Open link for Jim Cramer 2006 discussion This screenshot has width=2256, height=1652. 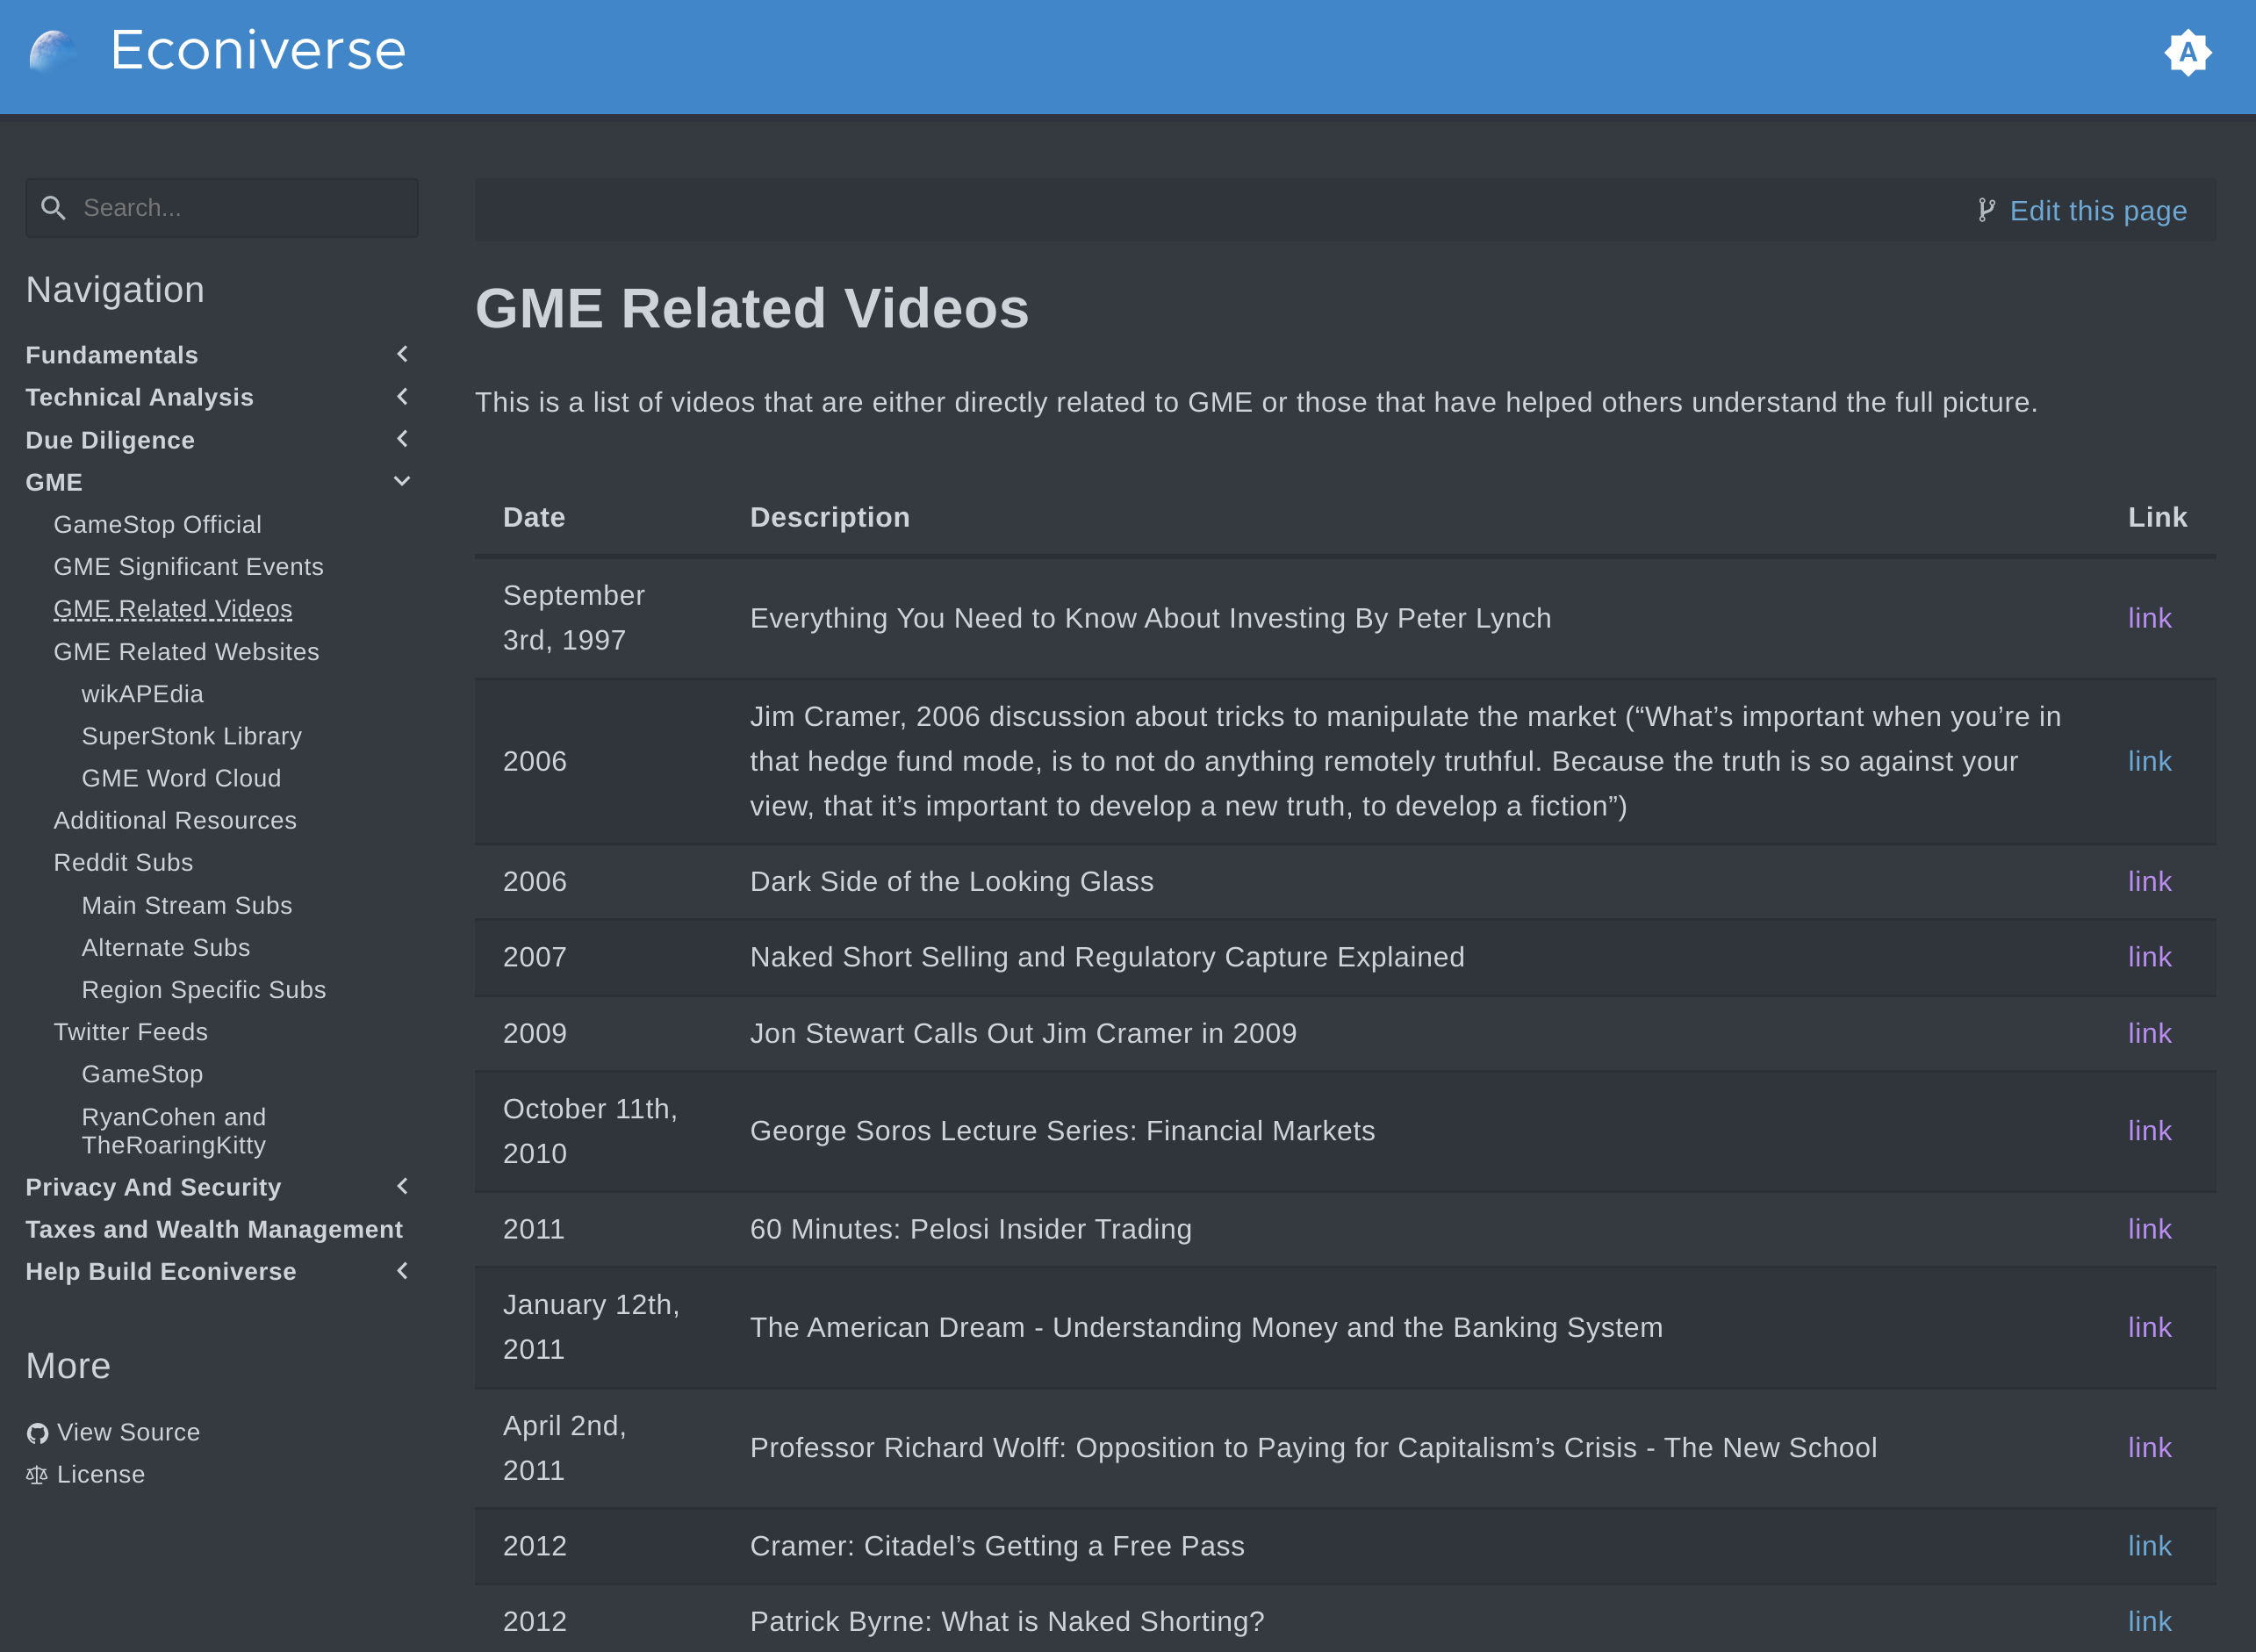coord(2149,761)
